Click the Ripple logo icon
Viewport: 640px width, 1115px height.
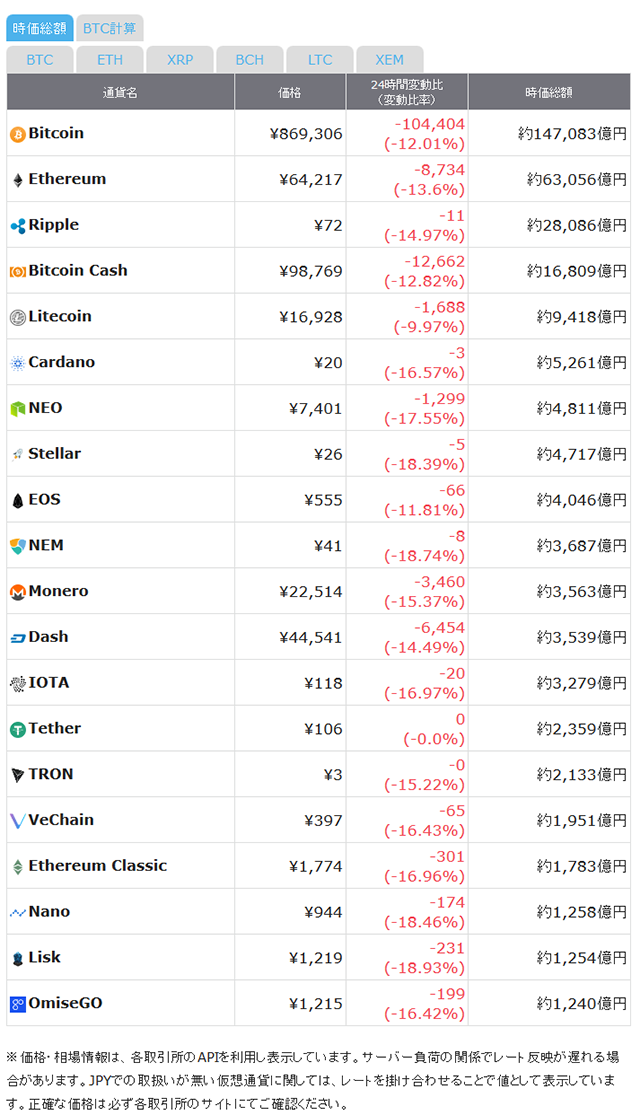point(17,226)
